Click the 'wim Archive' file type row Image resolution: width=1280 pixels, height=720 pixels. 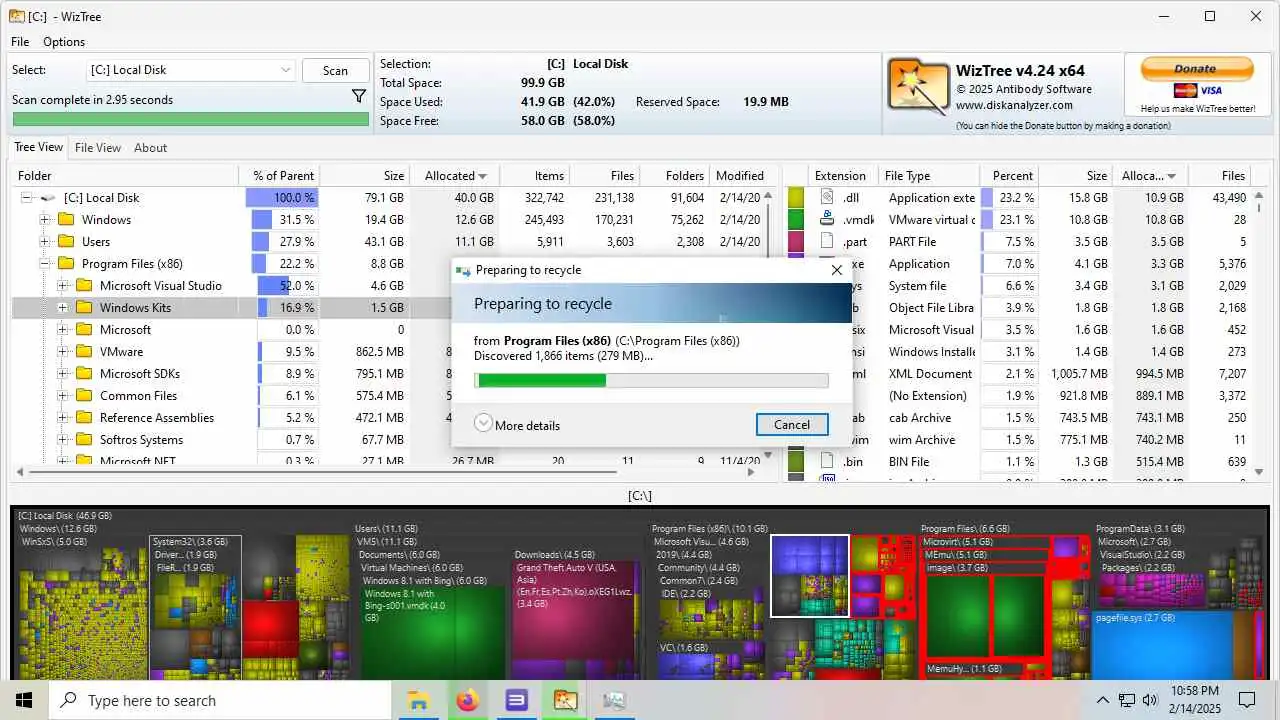tap(1016, 439)
